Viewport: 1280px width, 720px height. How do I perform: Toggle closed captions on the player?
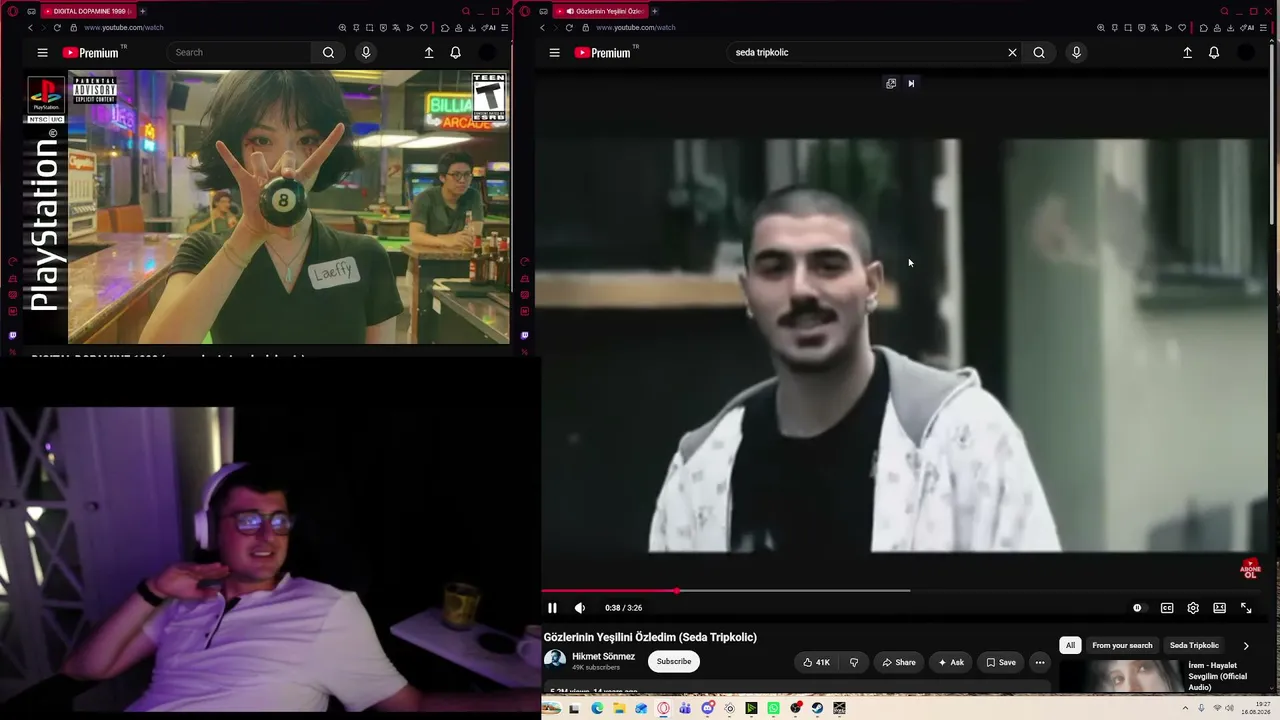[1167, 608]
